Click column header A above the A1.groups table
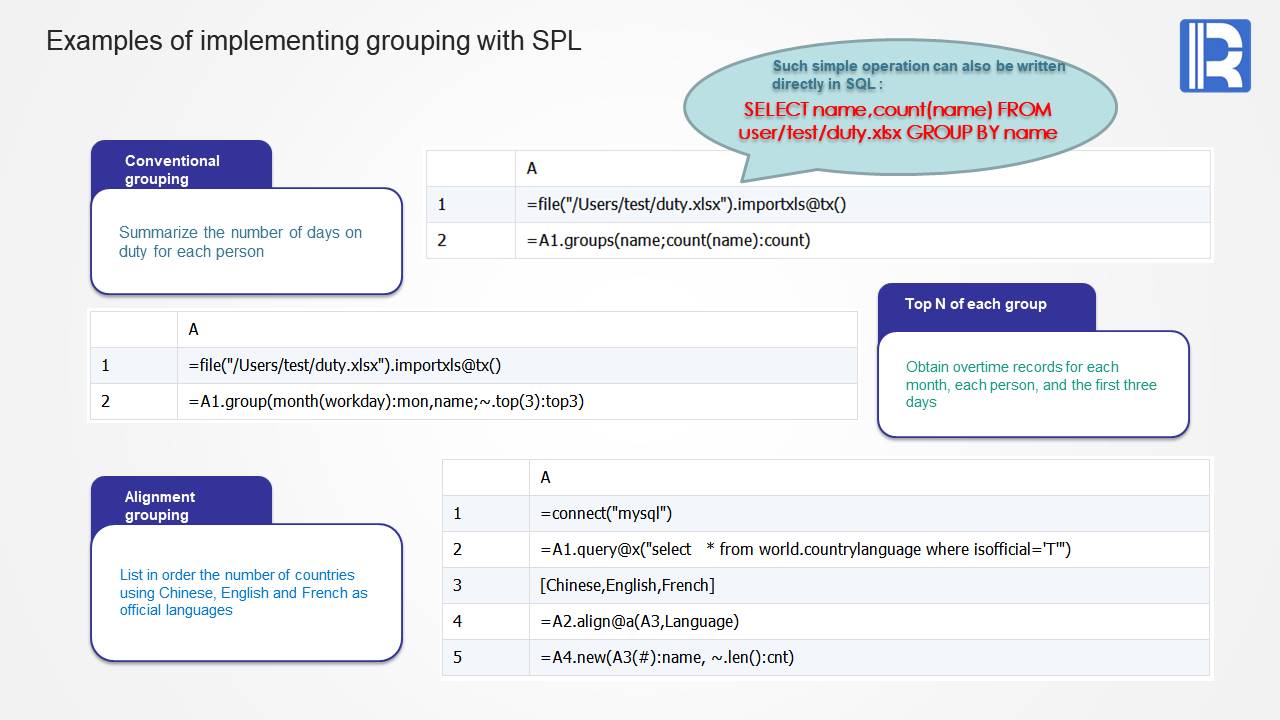The image size is (1280, 720). click(x=532, y=168)
